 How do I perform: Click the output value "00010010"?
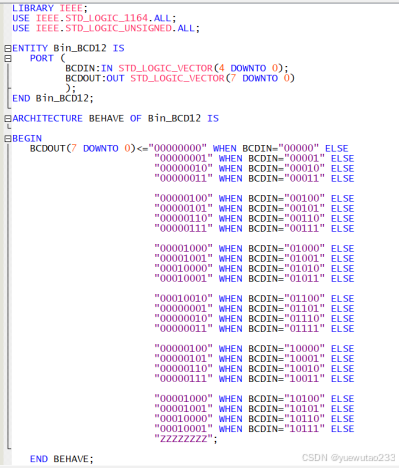click(183, 298)
